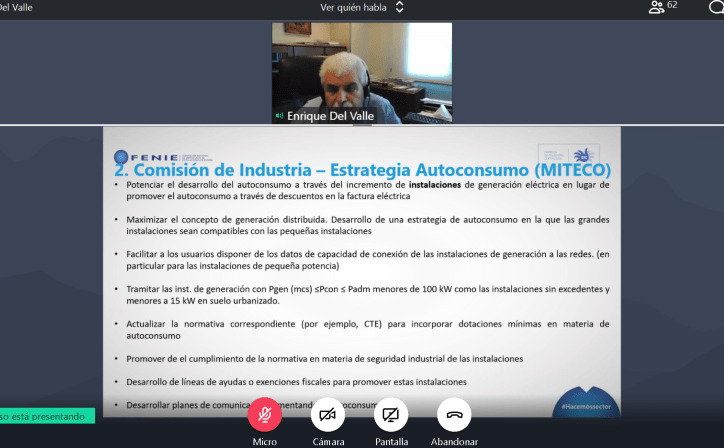Open the chat bubble icon
This screenshot has width=724, height=448.
tap(717, 7)
